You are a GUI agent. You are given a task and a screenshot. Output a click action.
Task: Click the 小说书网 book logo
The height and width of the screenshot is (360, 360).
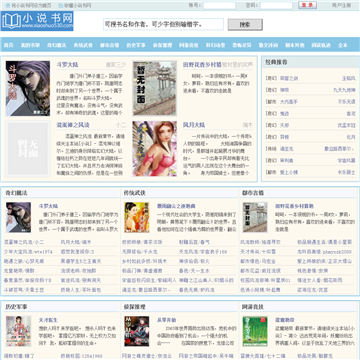pyautogui.click(x=37, y=21)
